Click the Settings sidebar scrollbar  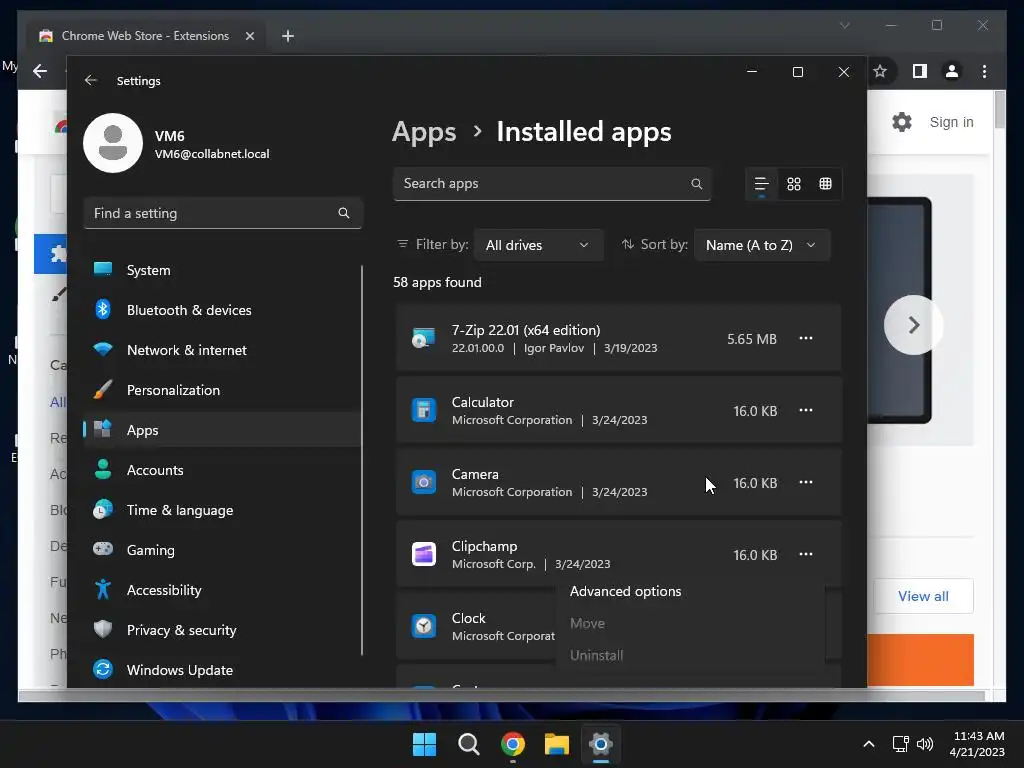coord(362,460)
